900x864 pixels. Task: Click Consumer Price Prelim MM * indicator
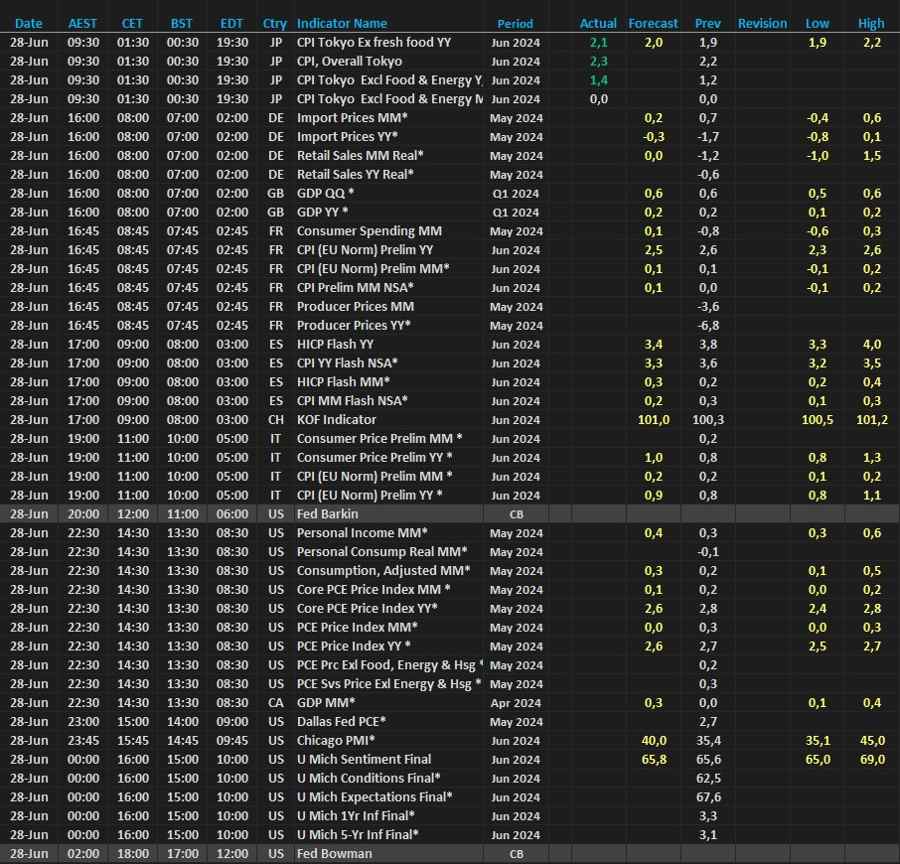(379, 439)
